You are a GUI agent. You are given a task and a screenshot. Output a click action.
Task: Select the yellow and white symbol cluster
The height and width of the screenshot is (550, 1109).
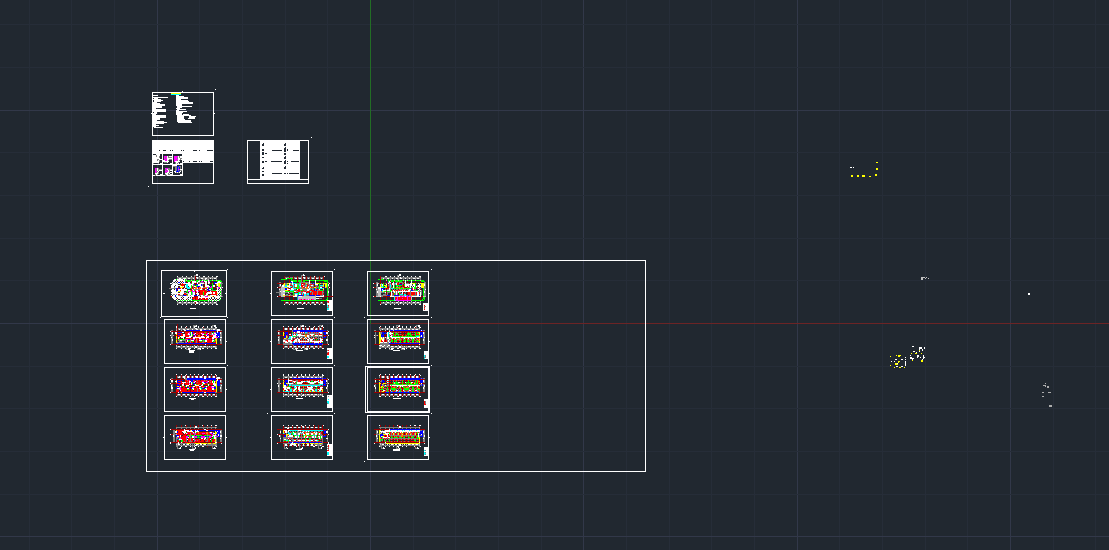tap(907, 357)
